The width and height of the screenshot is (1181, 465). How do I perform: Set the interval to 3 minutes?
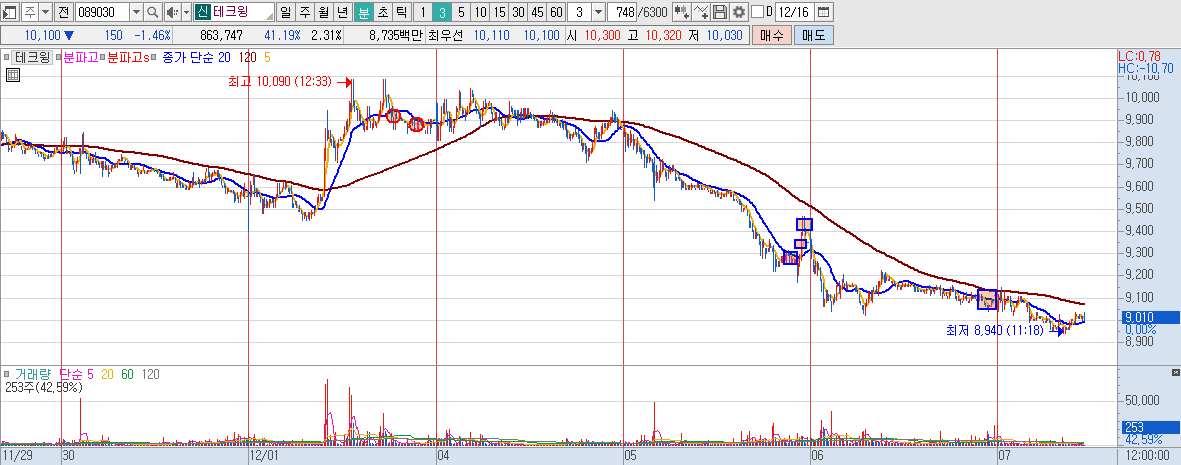(442, 12)
